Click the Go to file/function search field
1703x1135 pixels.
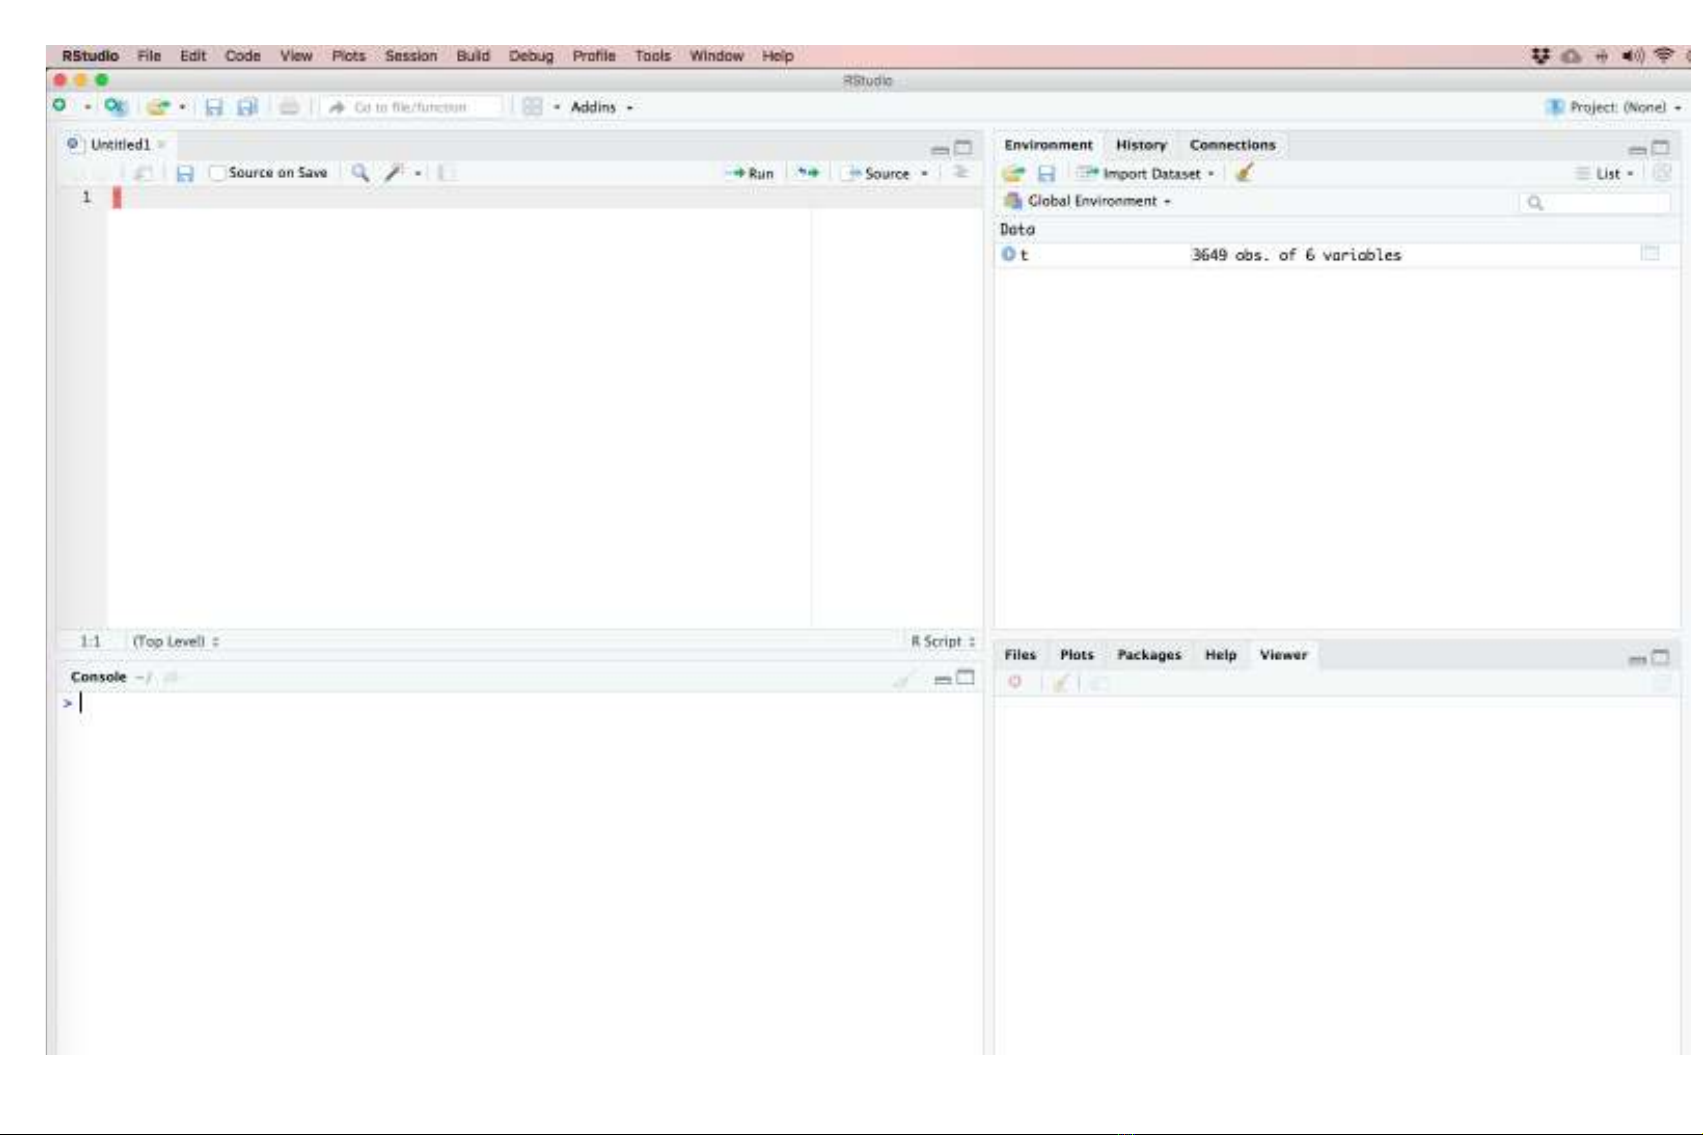420,107
